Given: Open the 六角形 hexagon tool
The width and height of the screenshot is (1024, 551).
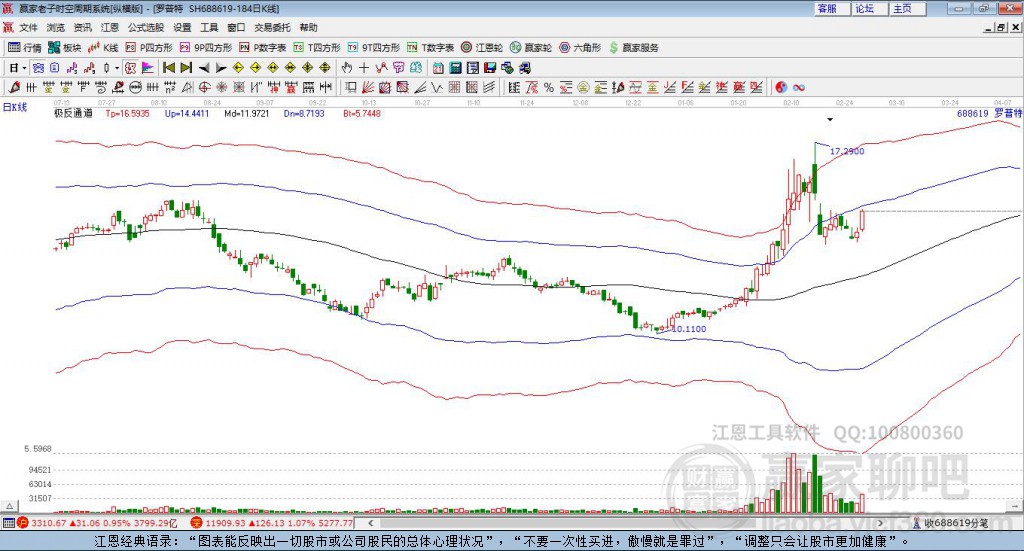Looking at the screenshot, I should (580, 48).
